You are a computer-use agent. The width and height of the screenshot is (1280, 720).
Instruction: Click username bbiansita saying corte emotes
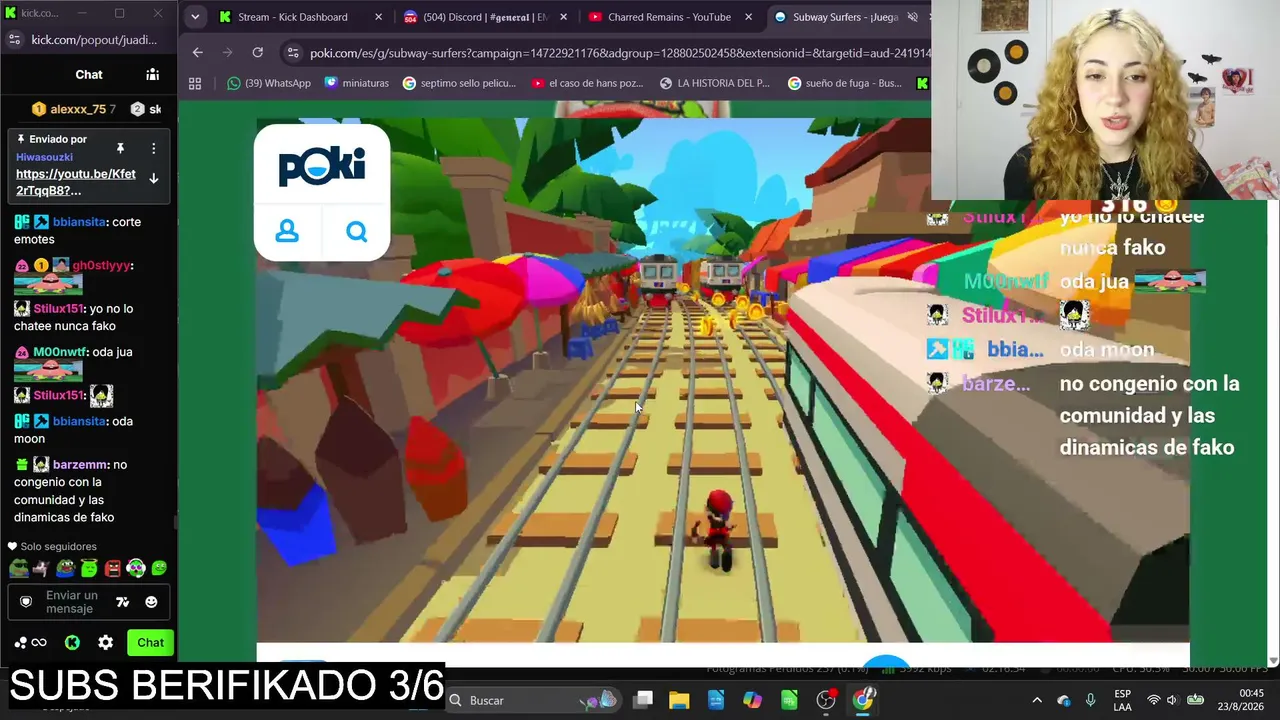click(79, 222)
